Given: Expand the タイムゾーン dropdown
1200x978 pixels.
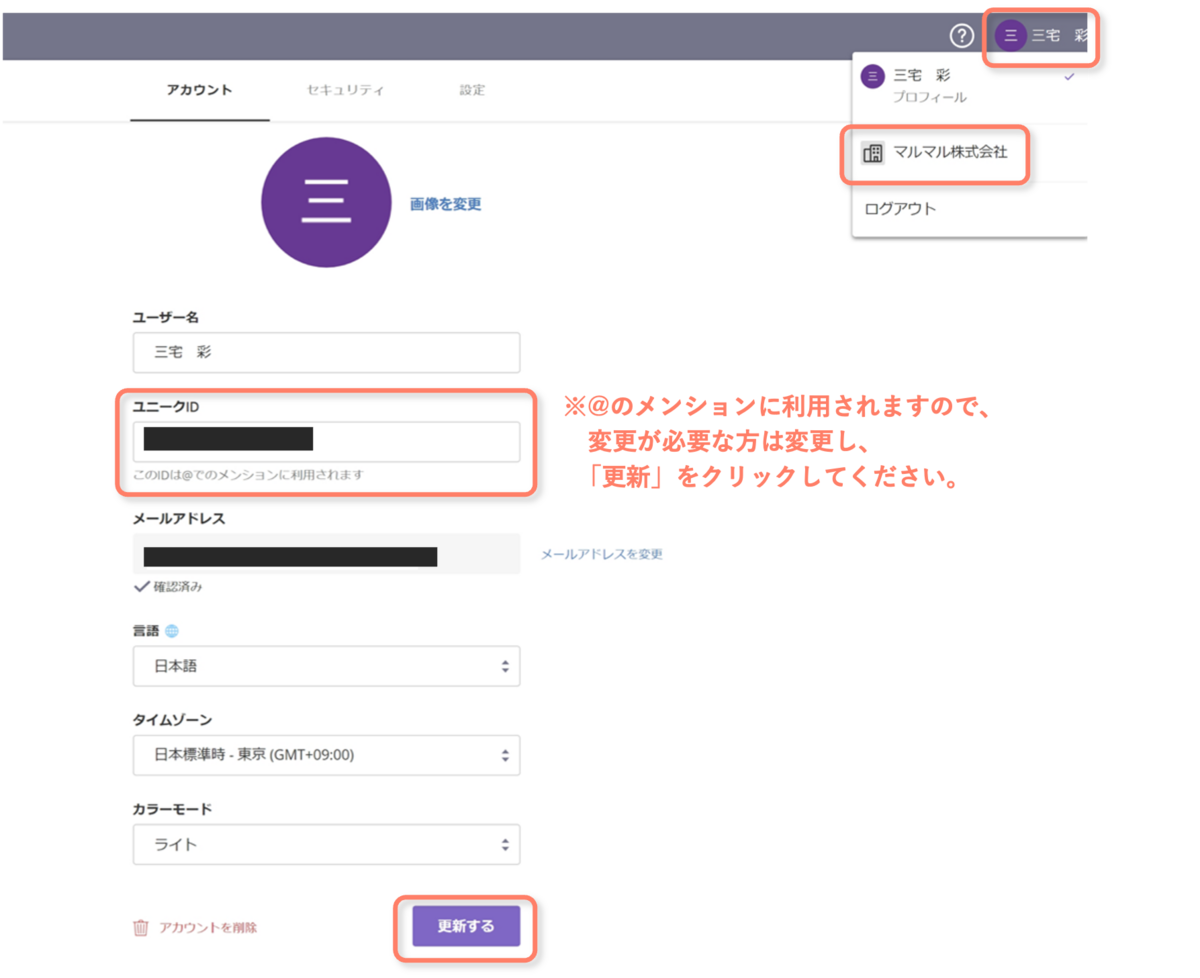Looking at the screenshot, I should click(326, 755).
